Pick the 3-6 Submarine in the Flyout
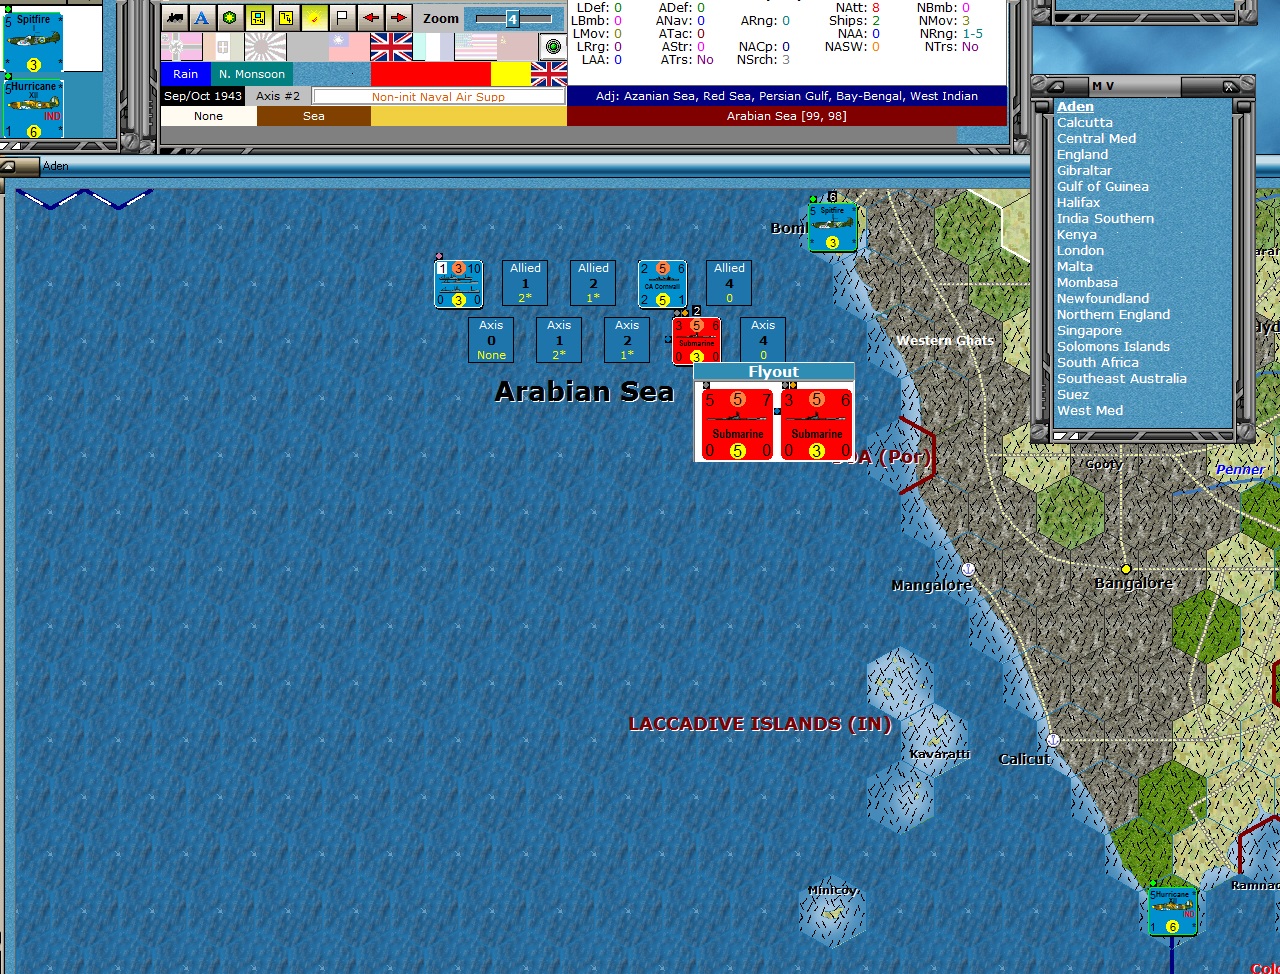This screenshot has width=1280, height=974. 816,425
